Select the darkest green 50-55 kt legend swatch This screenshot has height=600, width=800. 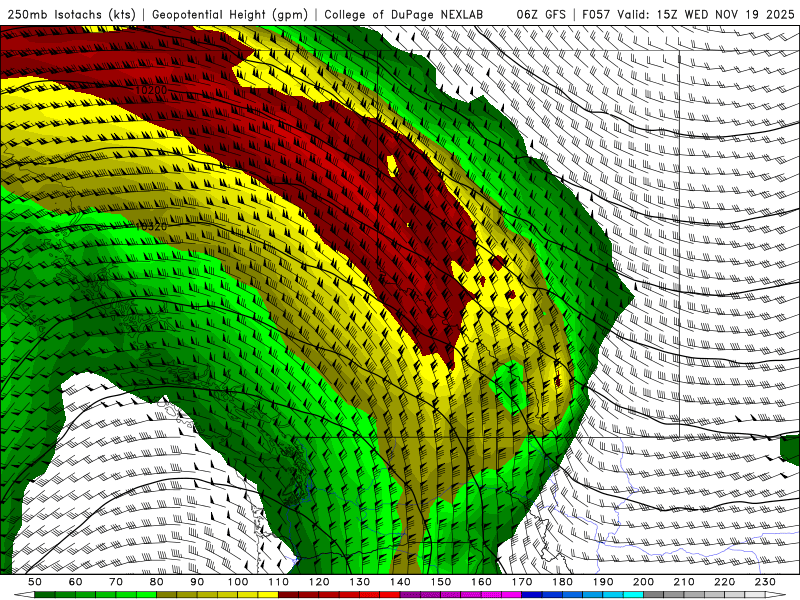[x=45, y=594]
